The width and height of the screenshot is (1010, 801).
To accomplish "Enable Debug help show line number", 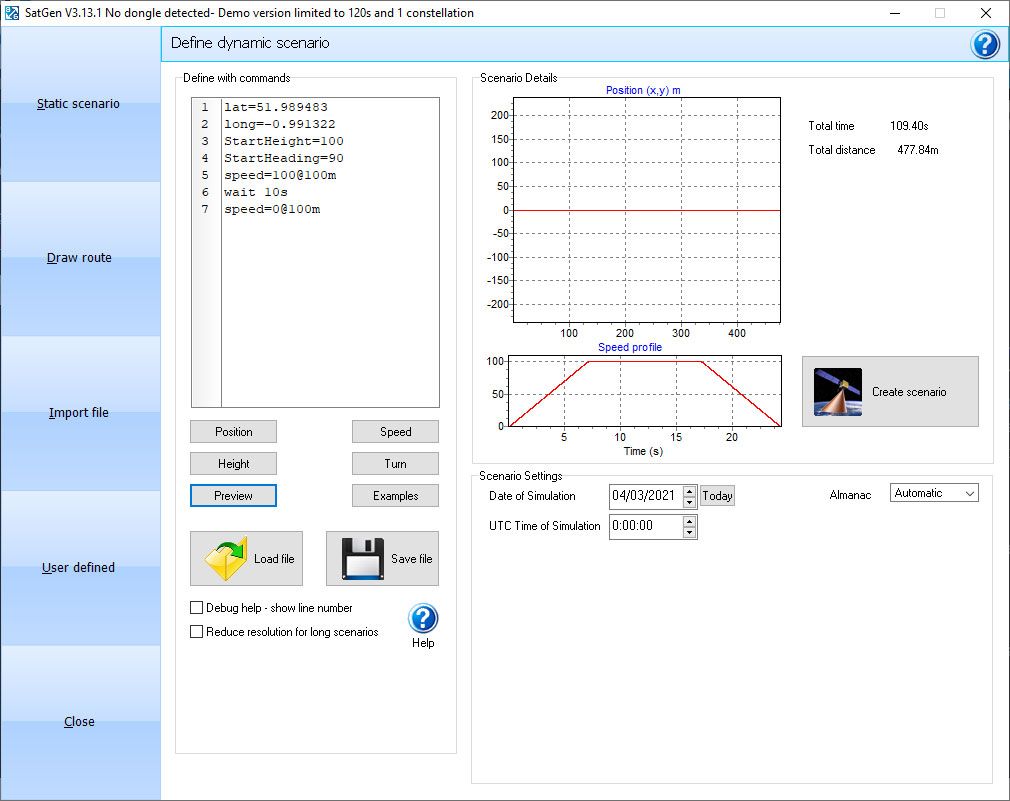I will tap(196, 607).
